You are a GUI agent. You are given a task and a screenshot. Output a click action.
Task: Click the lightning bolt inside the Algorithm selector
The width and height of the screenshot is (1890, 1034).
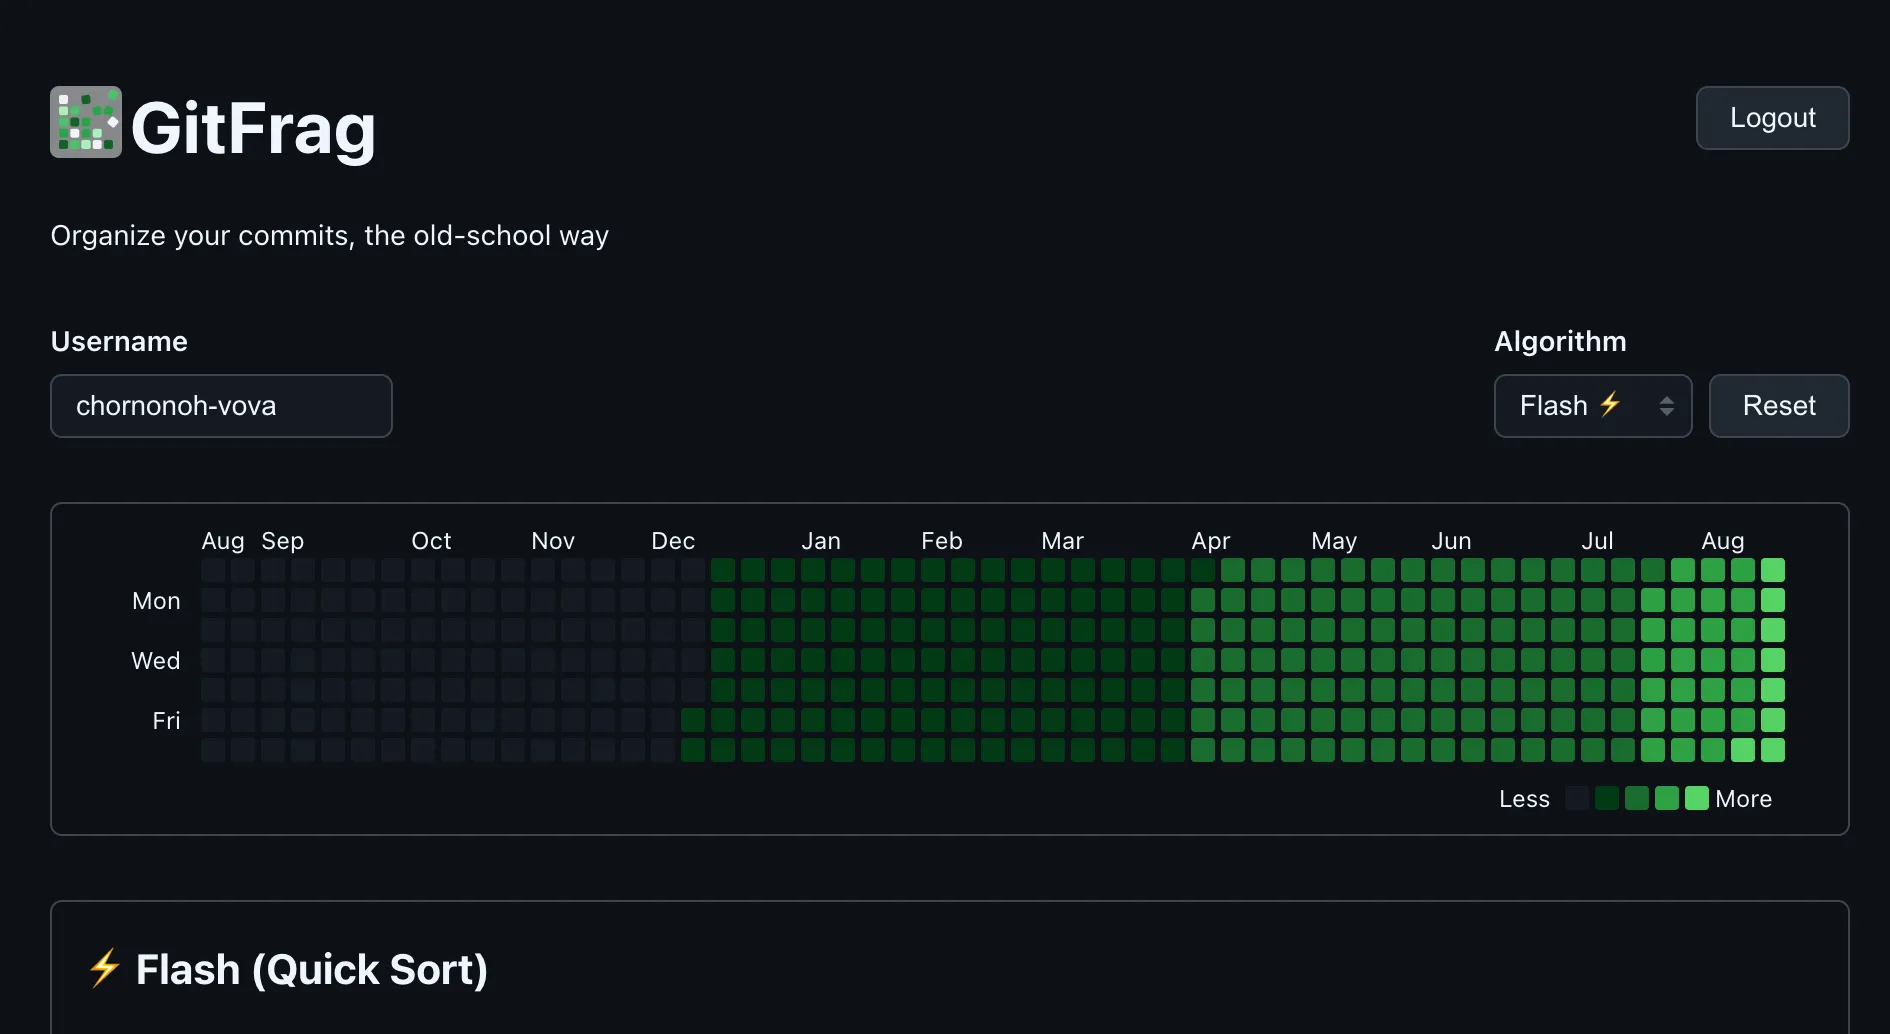(1611, 406)
